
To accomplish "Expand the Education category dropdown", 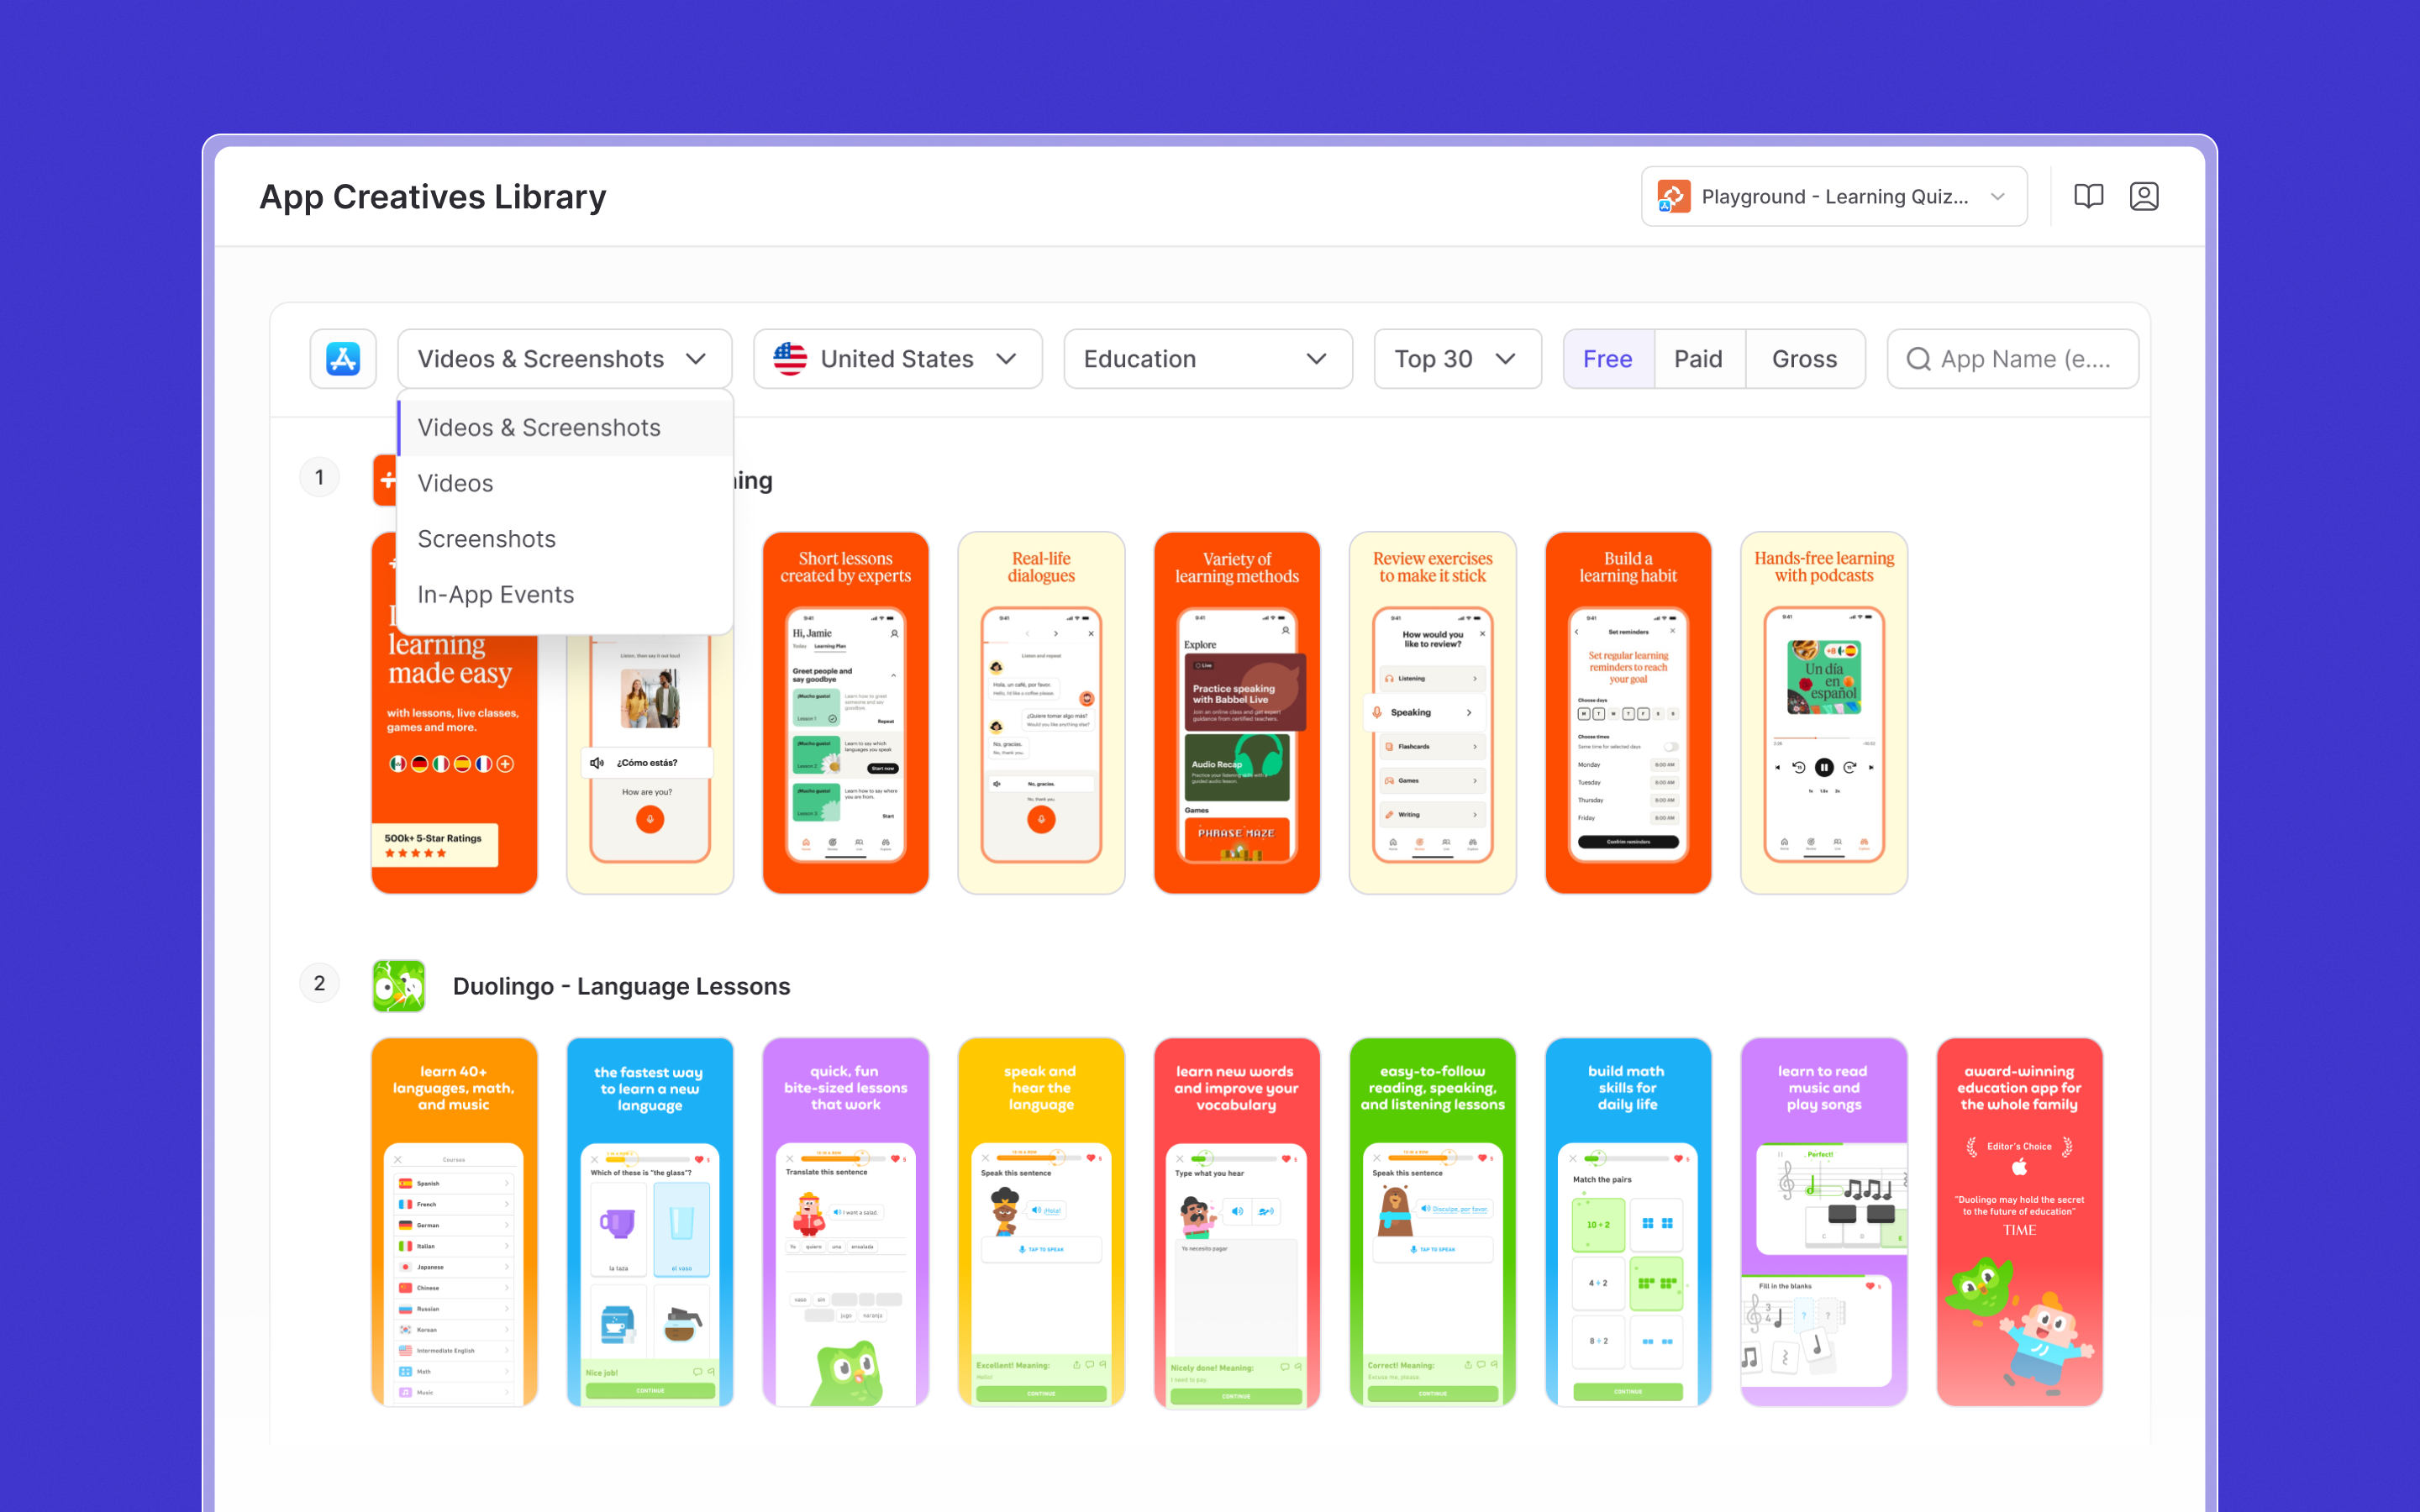I will click(1207, 359).
